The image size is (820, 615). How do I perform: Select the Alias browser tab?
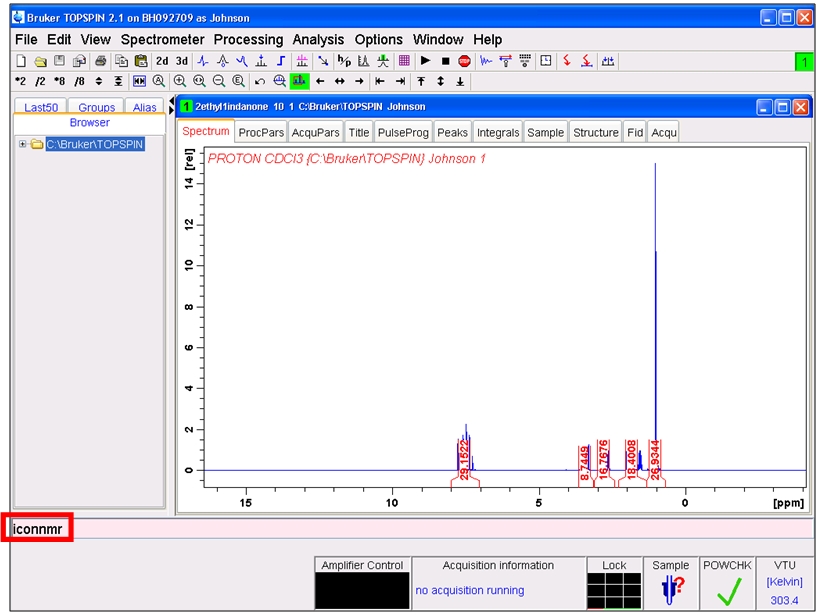click(144, 107)
